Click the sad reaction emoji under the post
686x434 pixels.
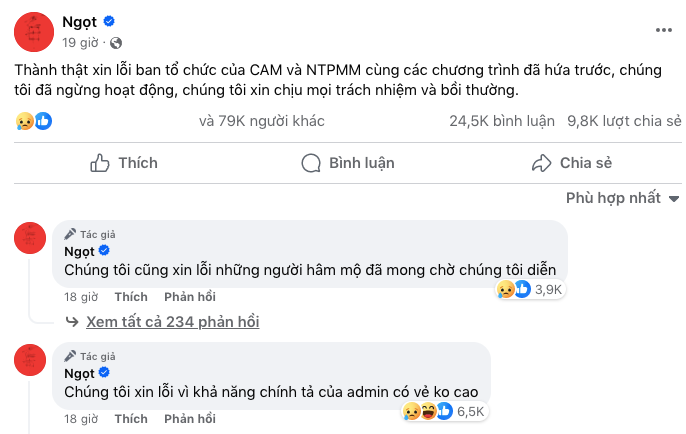click(x=24, y=121)
